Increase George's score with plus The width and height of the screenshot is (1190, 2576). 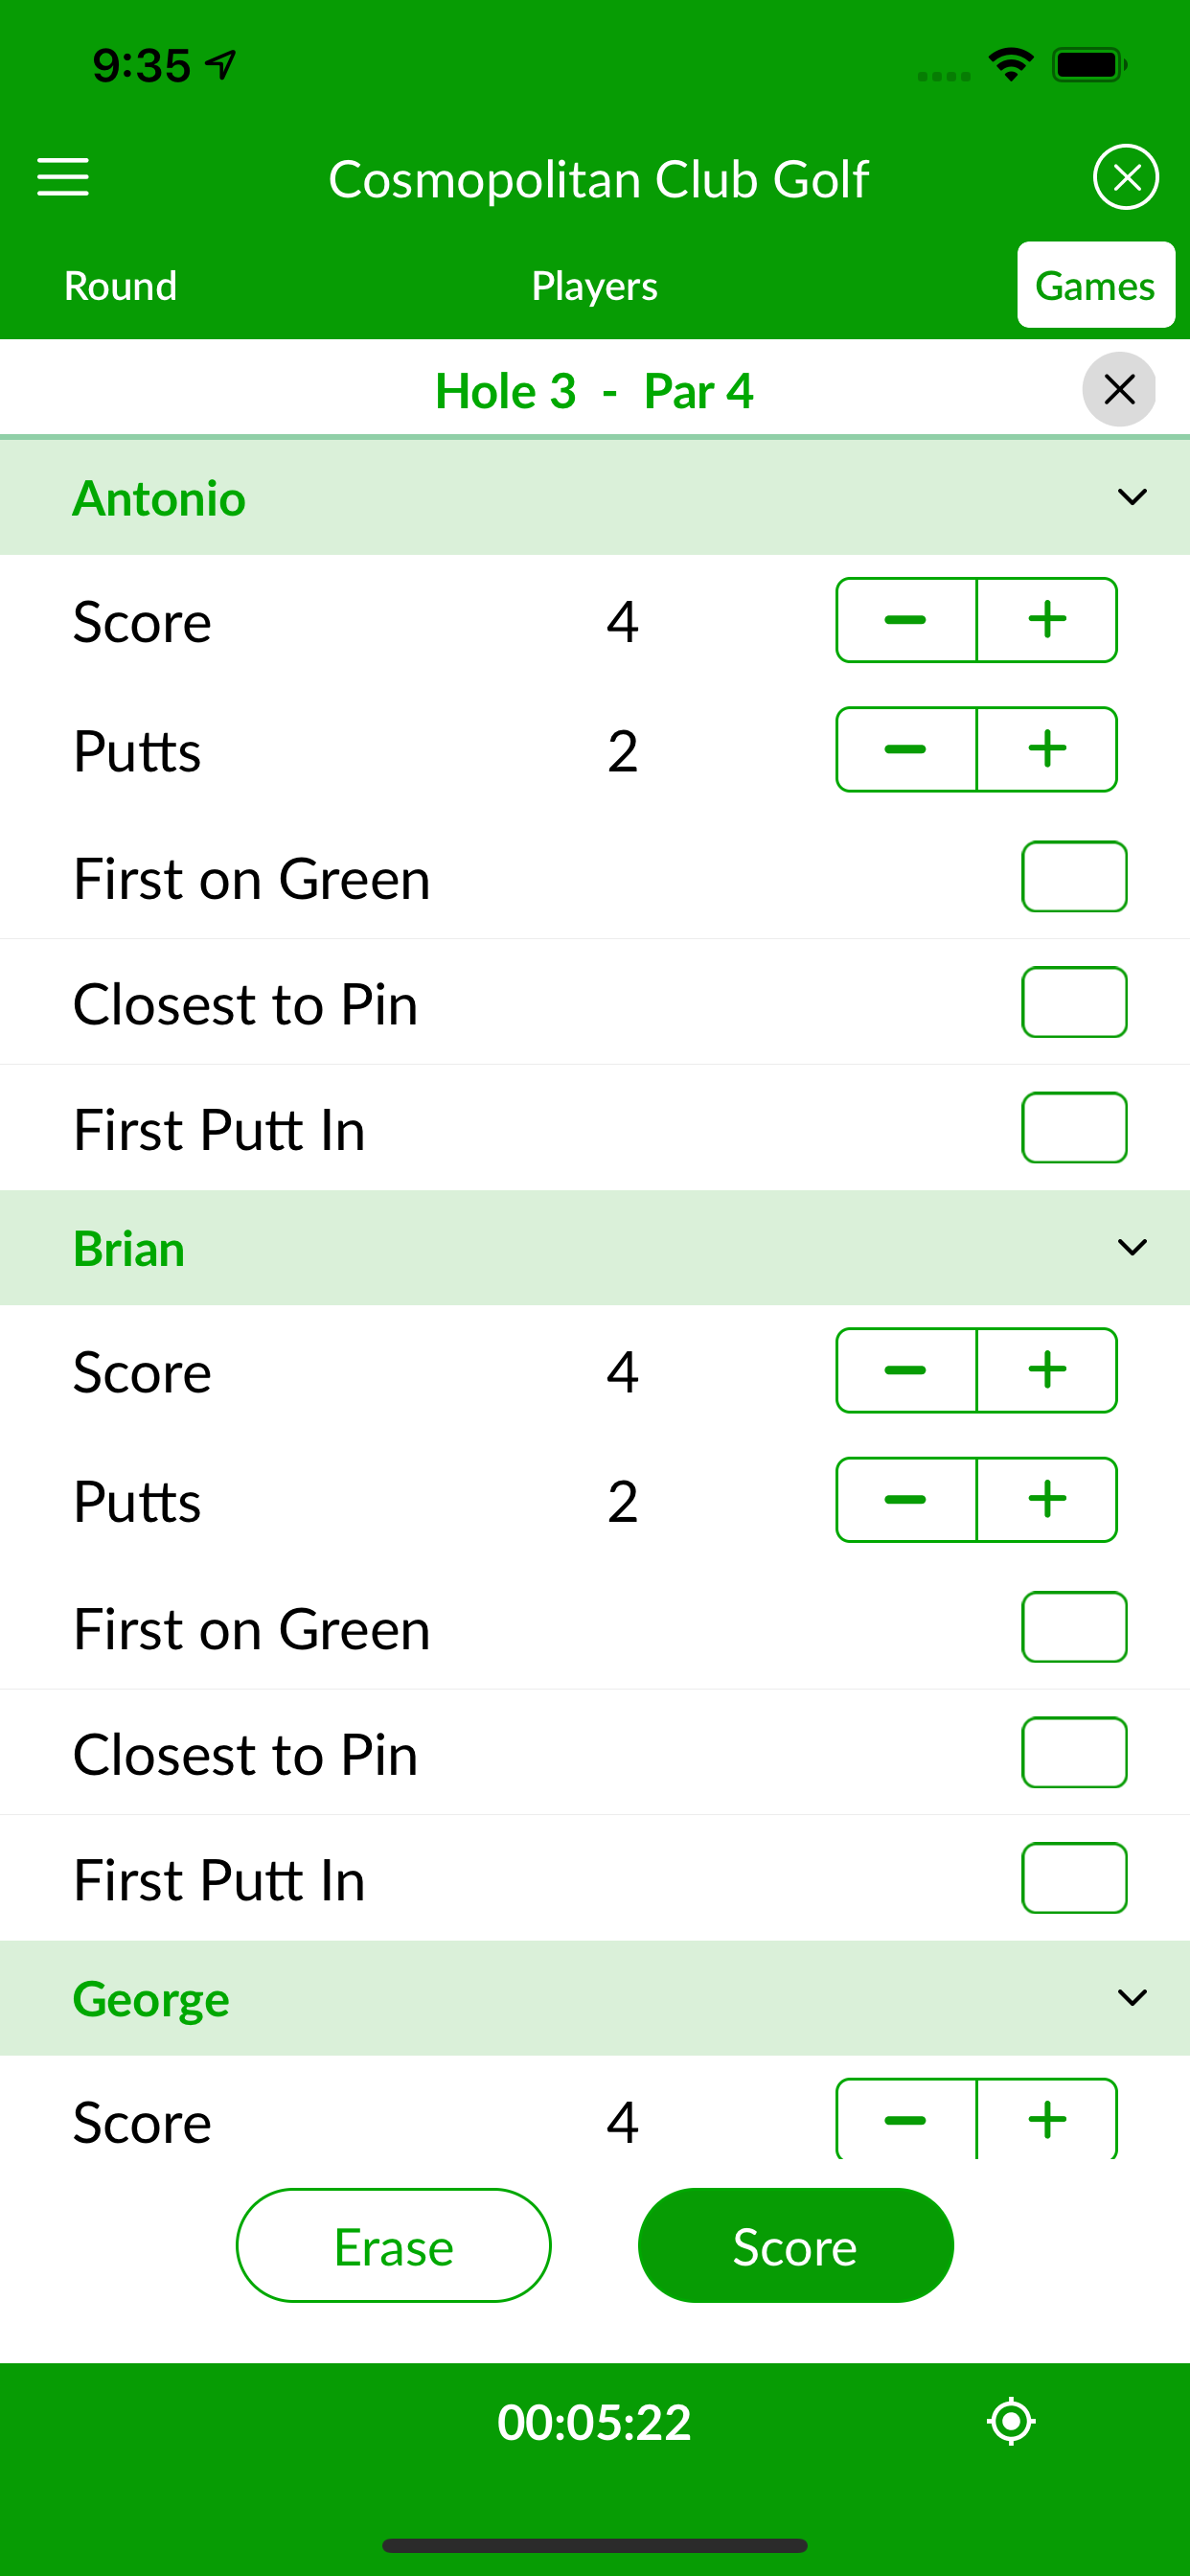click(x=1046, y=2119)
